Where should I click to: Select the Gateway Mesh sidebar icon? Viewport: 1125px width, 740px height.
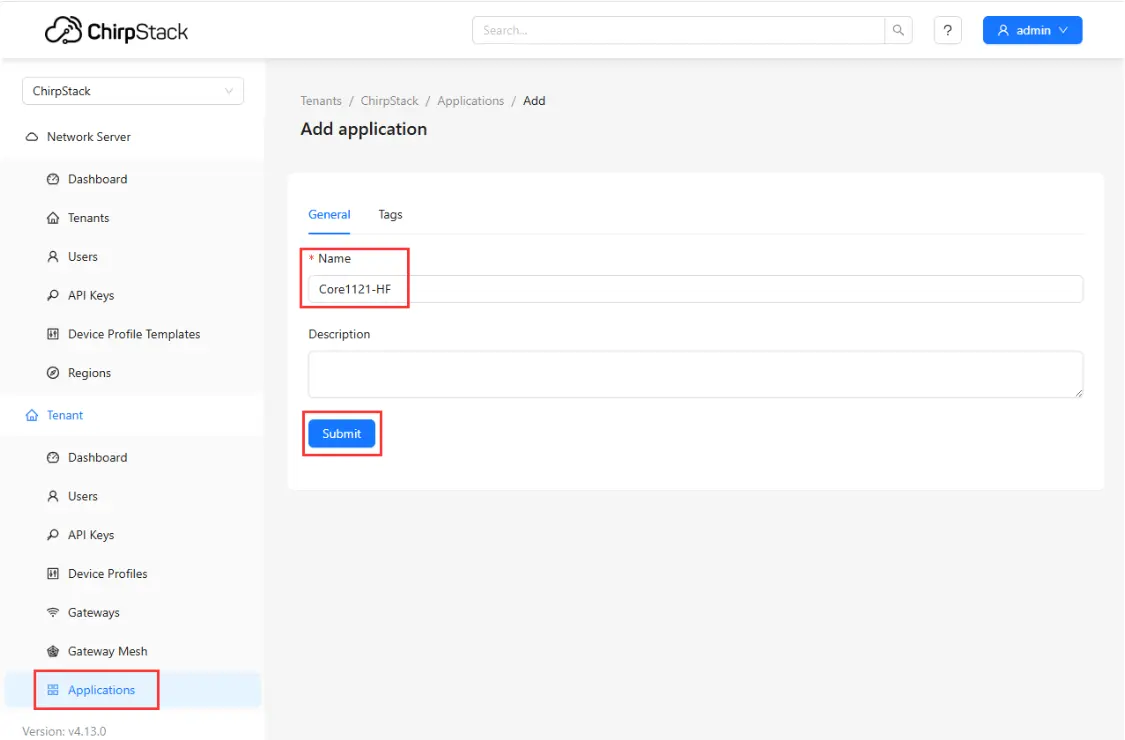(54, 651)
